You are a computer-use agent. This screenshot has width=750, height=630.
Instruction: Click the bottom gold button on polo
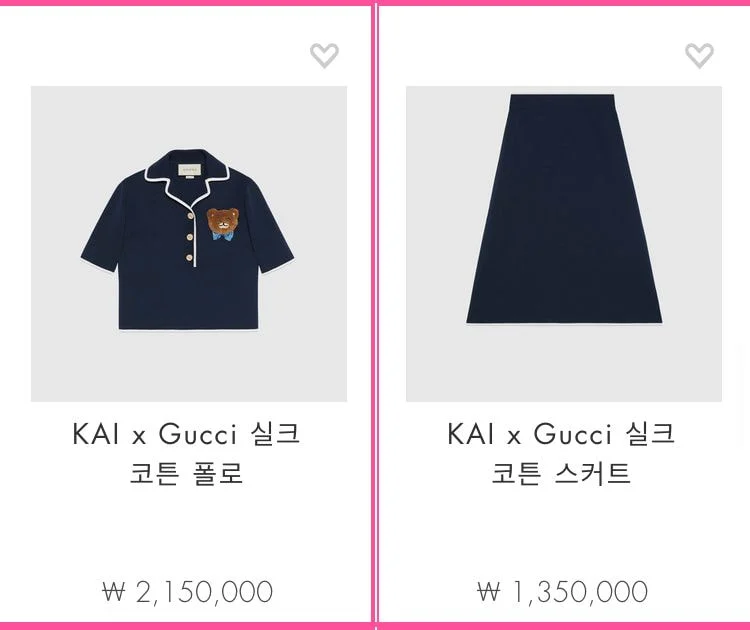(x=190, y=258)
